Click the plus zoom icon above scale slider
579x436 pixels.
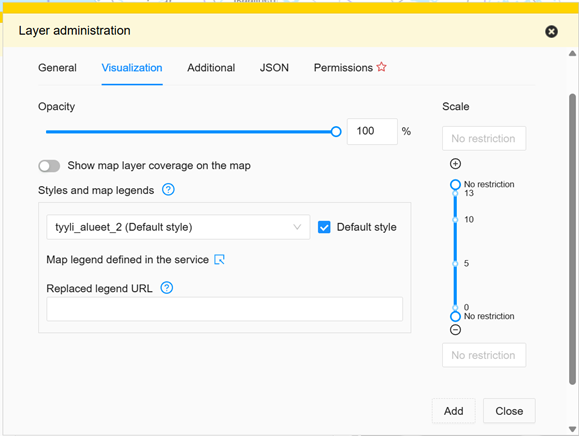(455, 164)
